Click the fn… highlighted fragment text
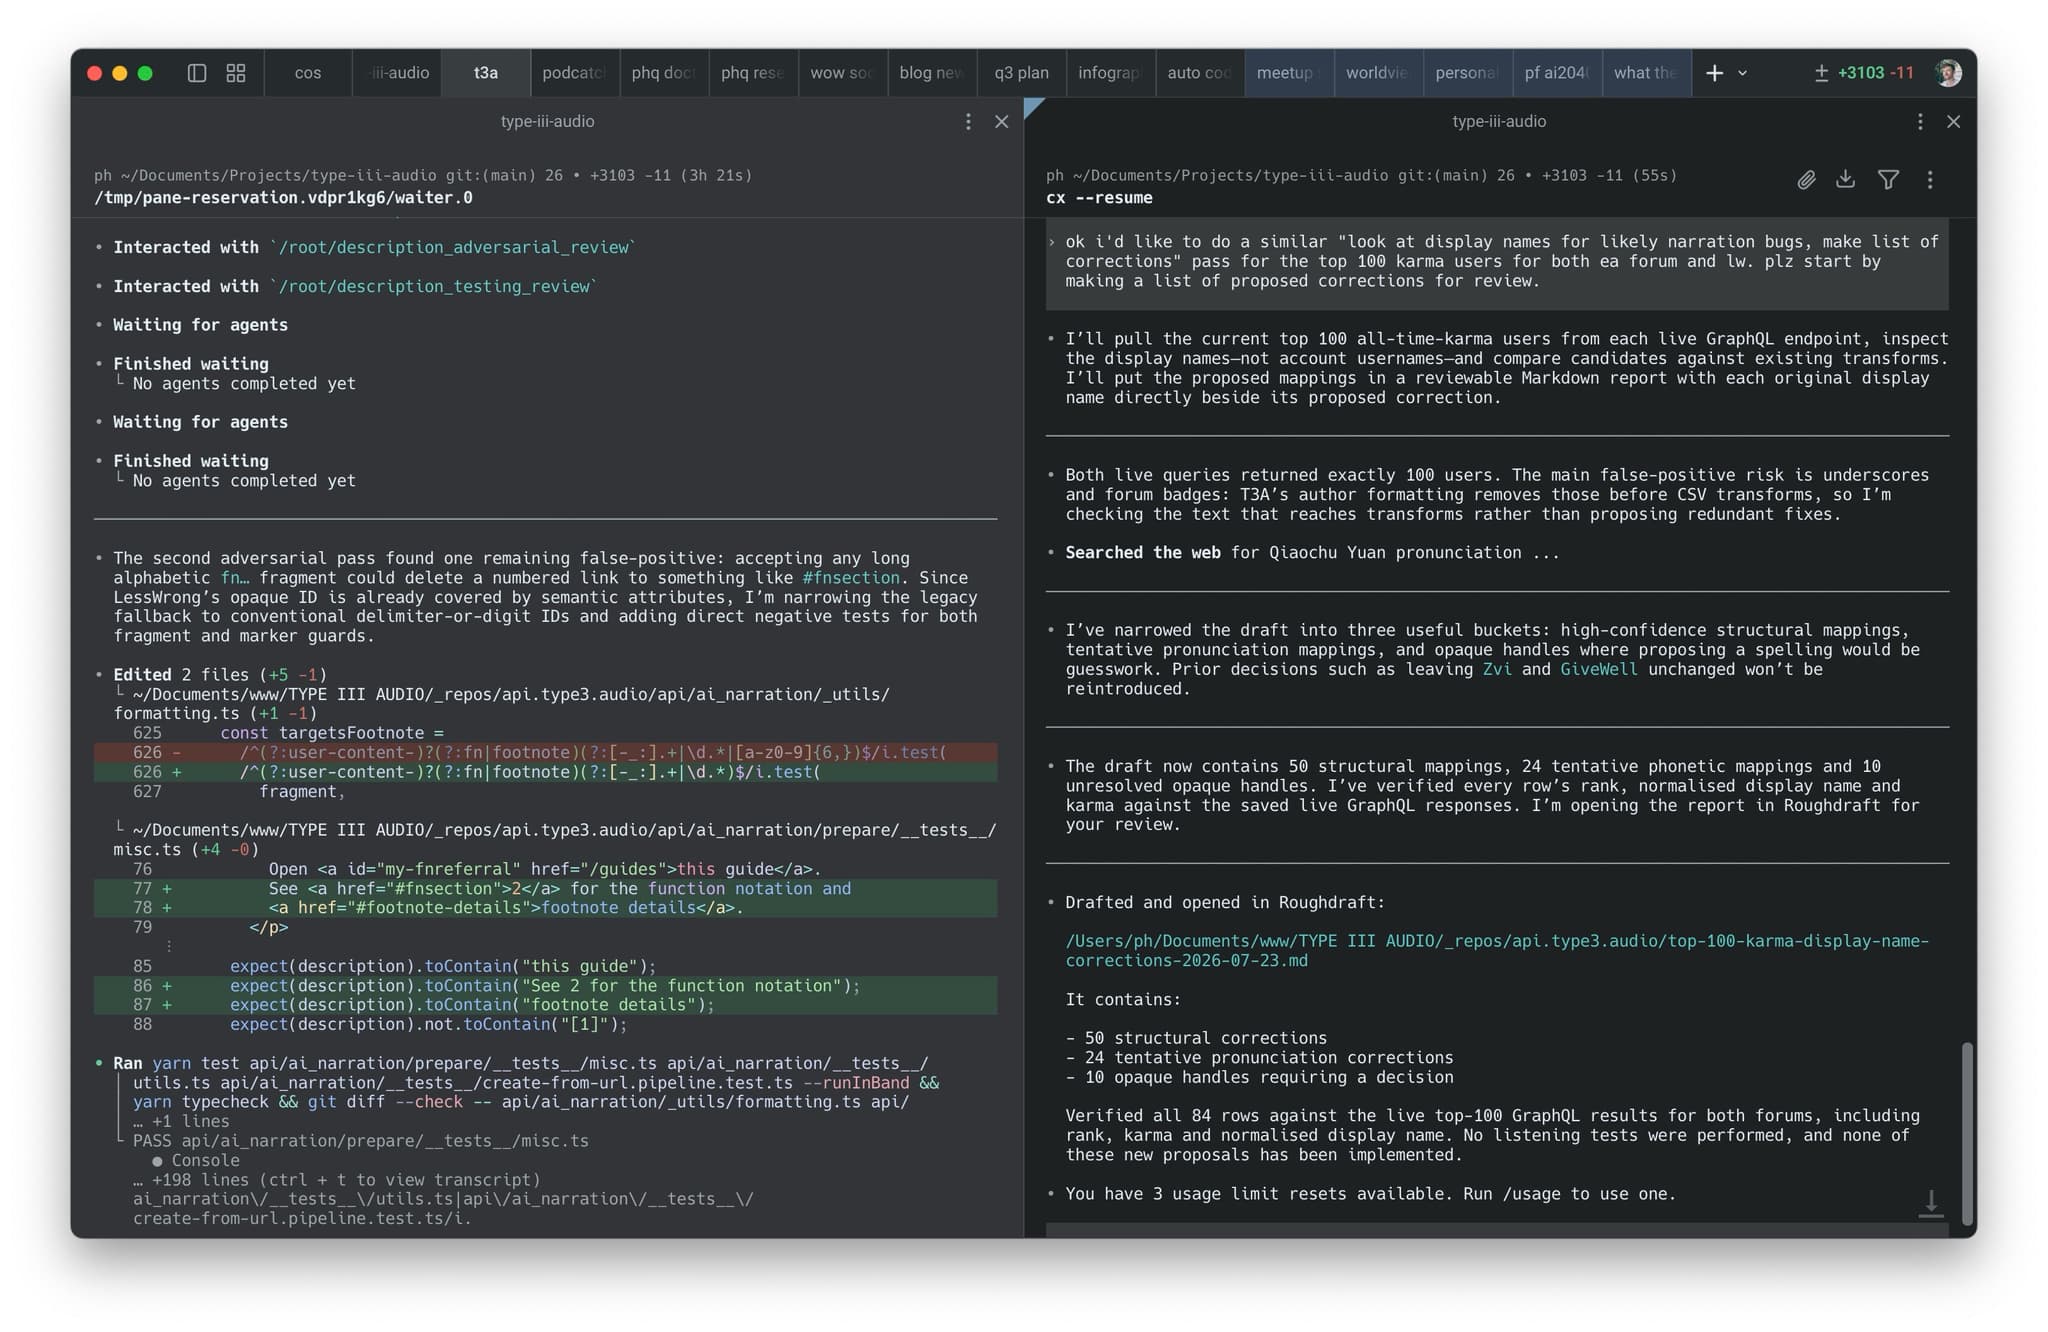 pos(235,578)
